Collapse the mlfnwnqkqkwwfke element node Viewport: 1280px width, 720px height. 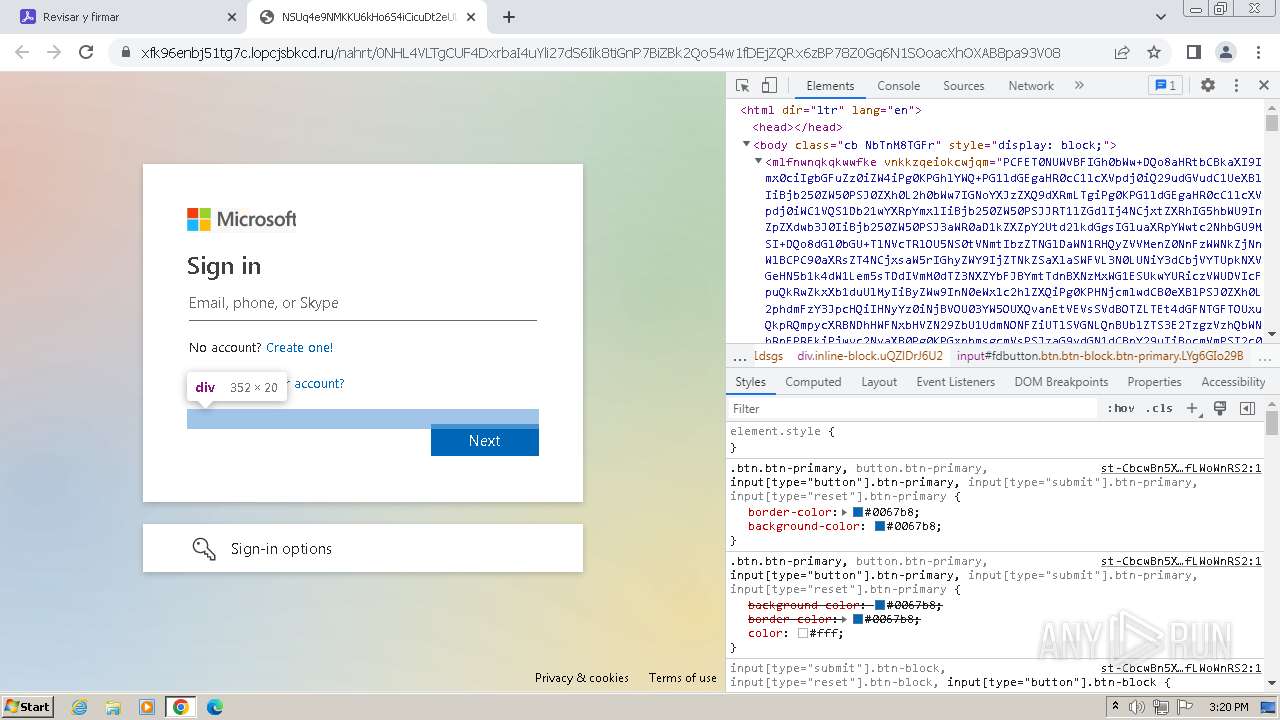(759, 162)
